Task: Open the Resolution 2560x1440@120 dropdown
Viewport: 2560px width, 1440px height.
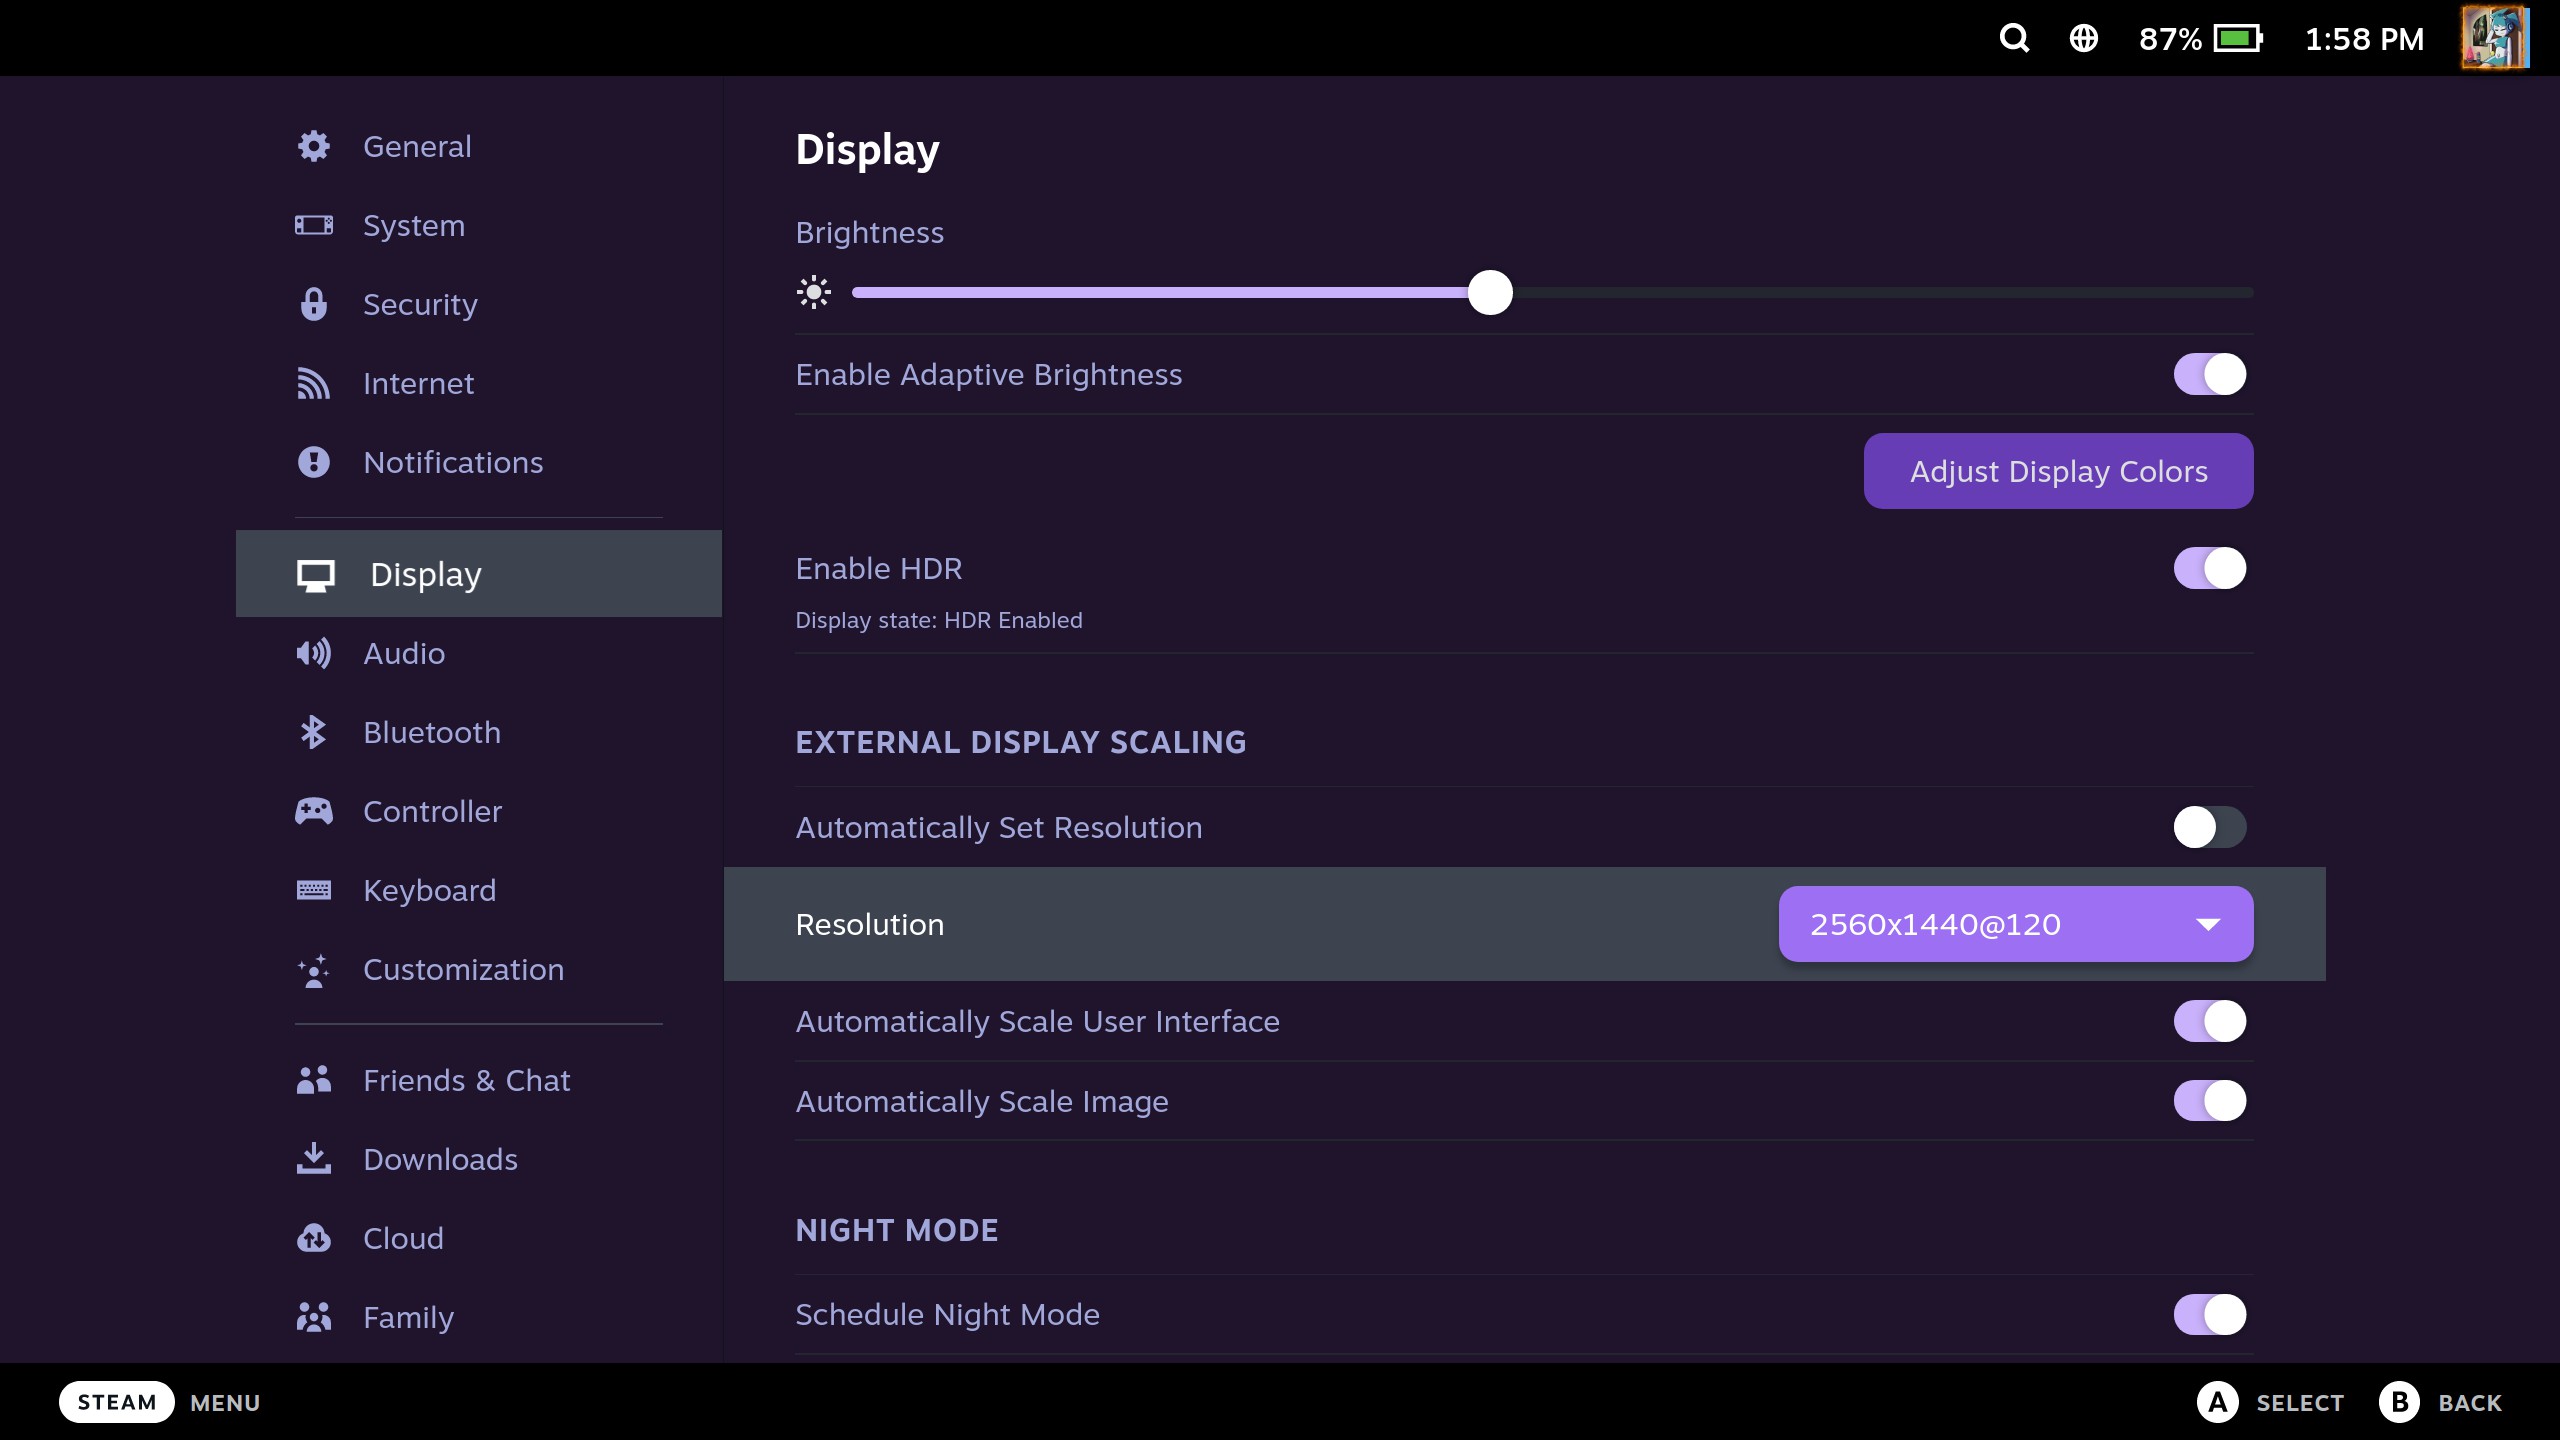Action: pos(2016,924)
